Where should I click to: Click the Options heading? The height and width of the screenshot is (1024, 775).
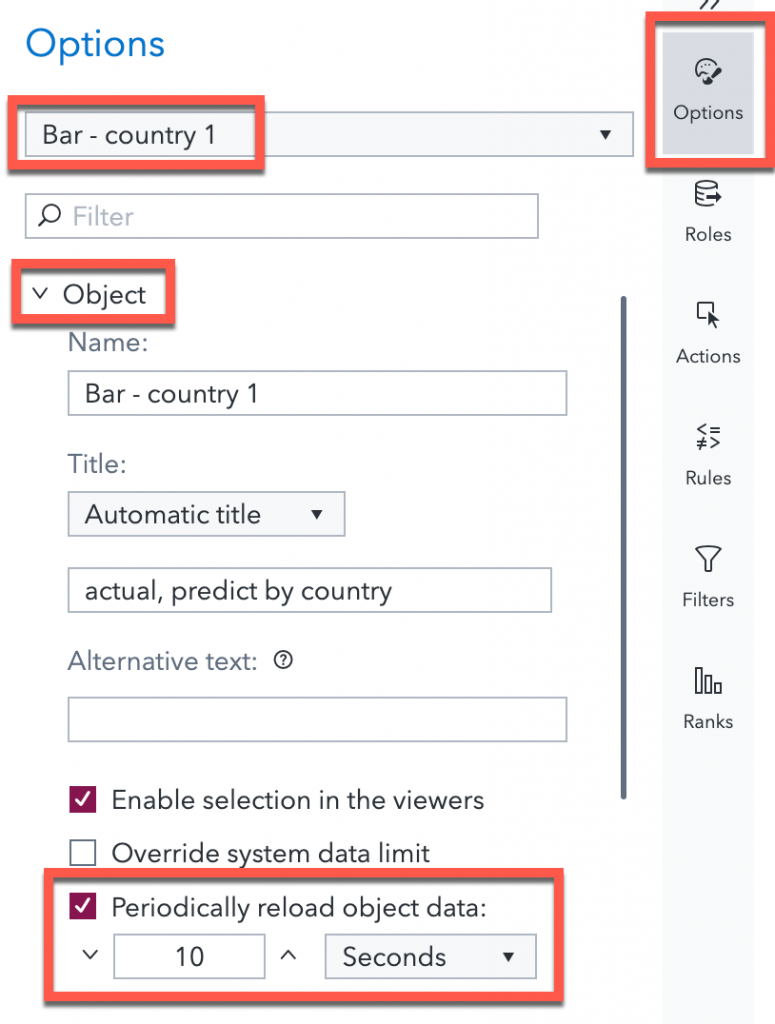pyautogui.click(x=95, y=44)
